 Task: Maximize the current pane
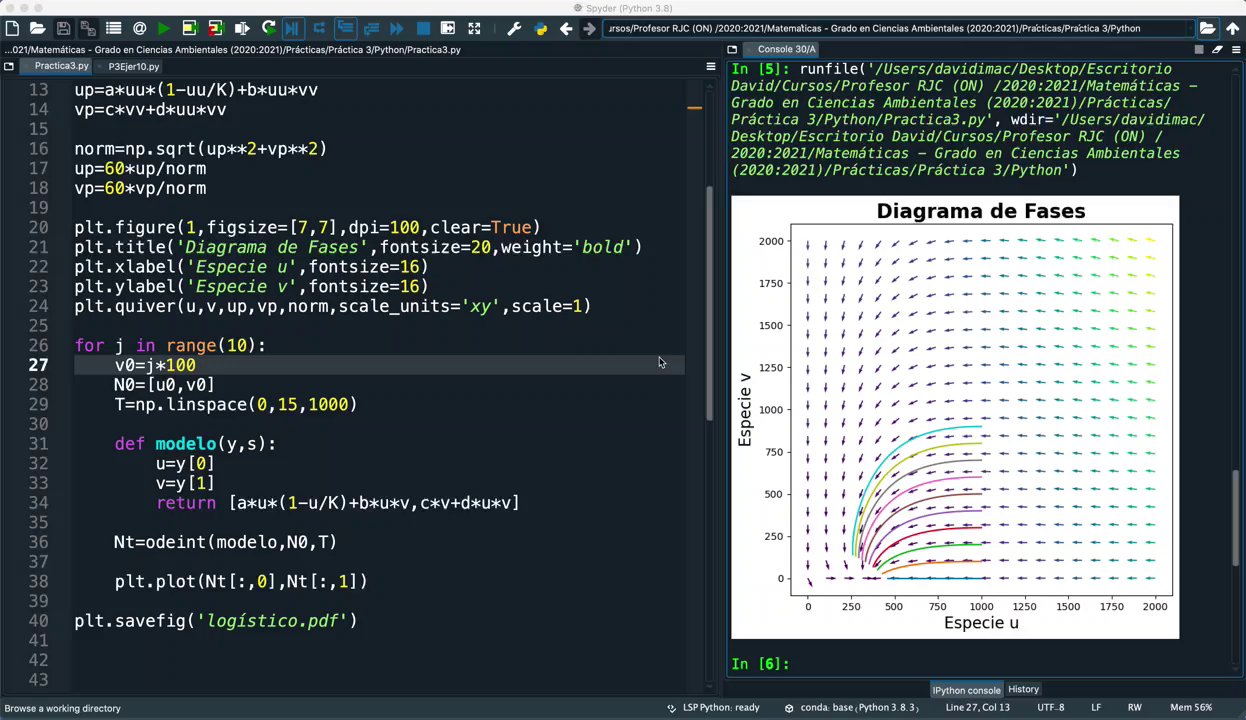448,28
